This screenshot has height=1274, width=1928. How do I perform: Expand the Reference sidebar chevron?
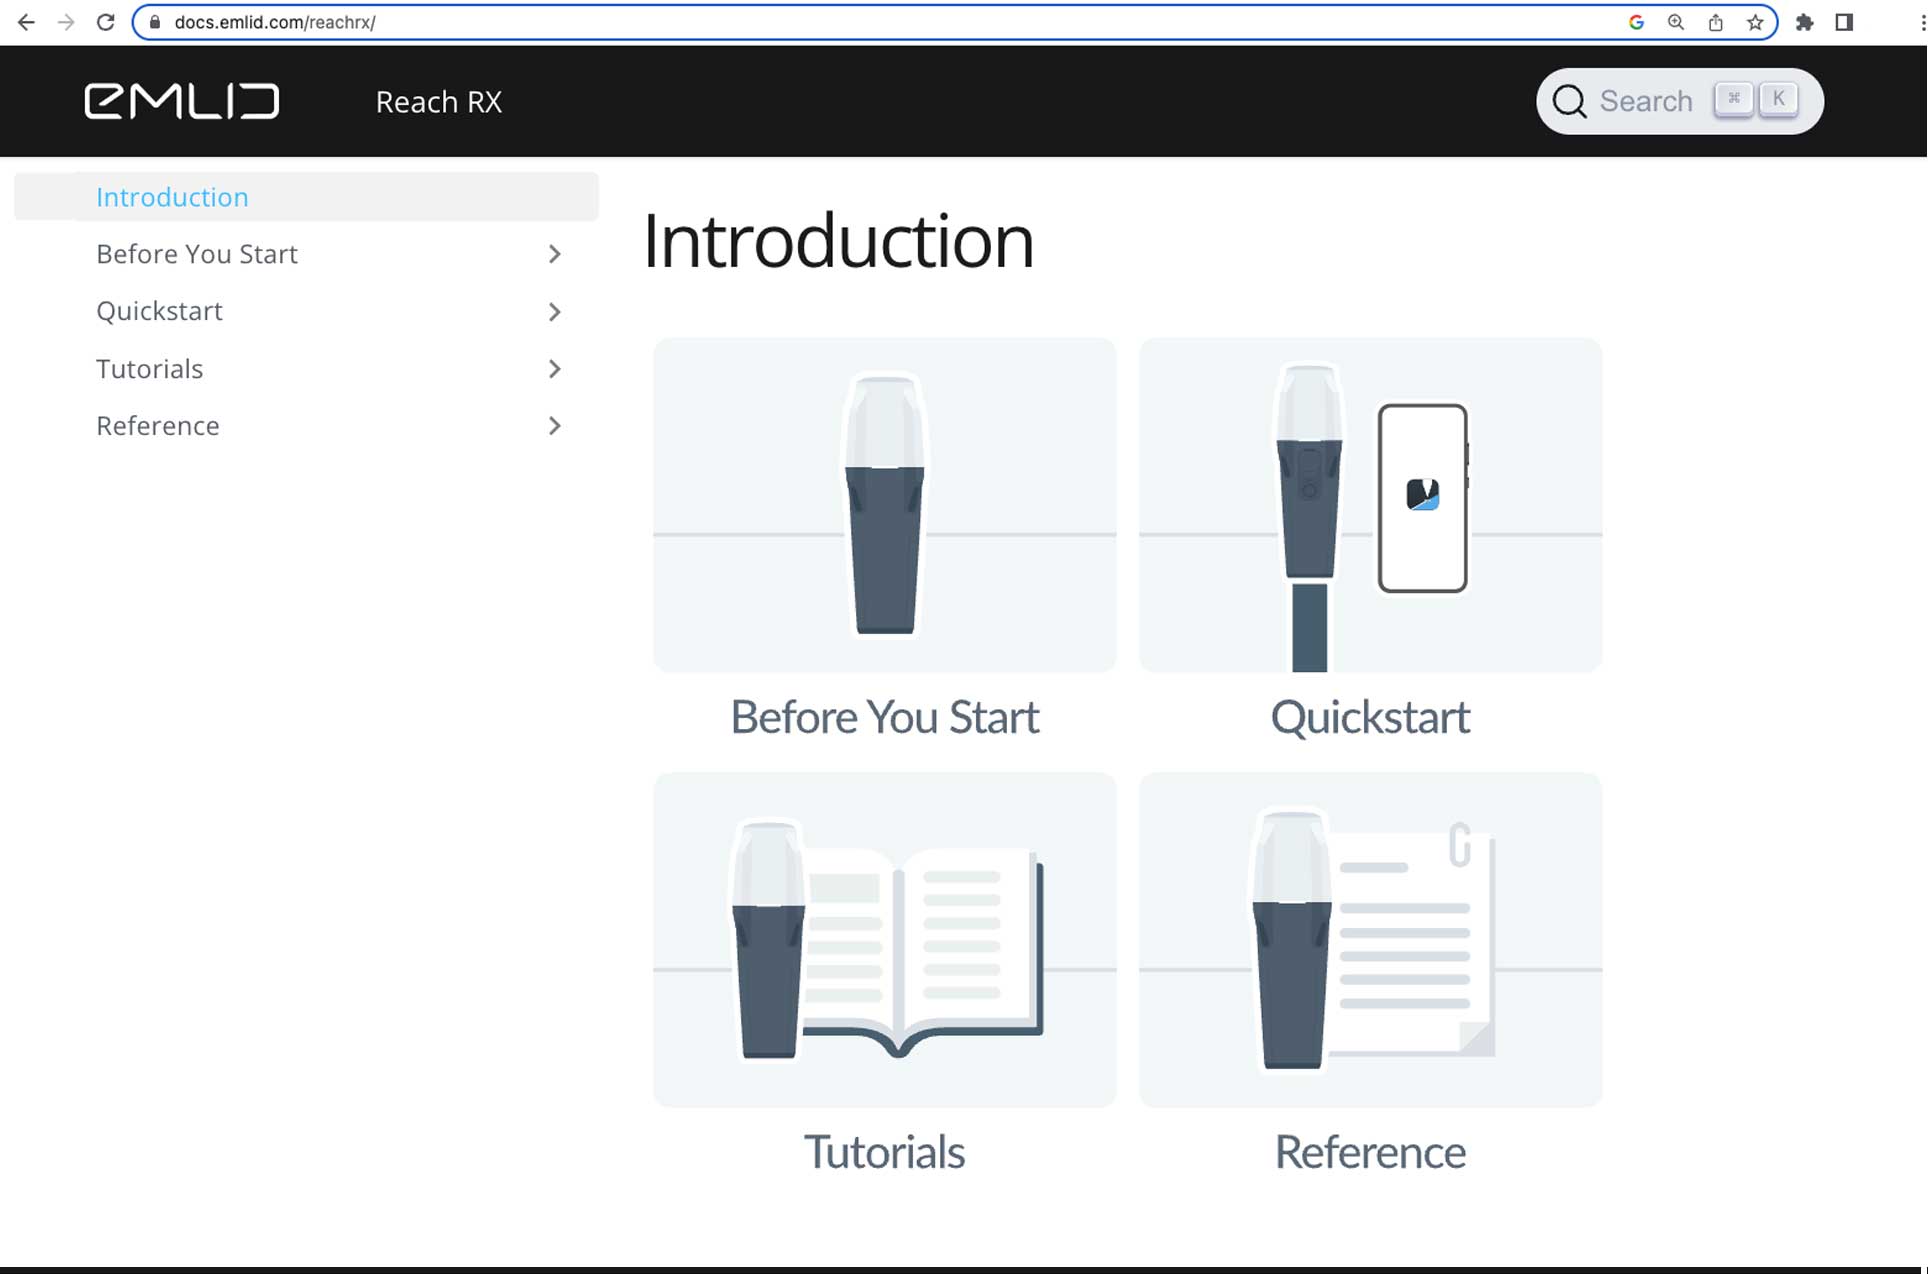[x=555, y=426]
